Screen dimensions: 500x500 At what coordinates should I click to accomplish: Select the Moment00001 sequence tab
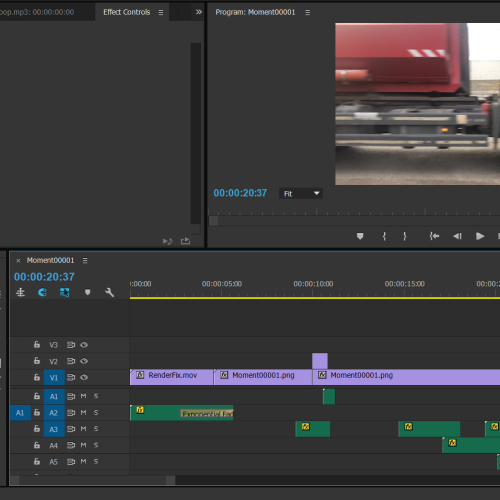click(51, 260)
